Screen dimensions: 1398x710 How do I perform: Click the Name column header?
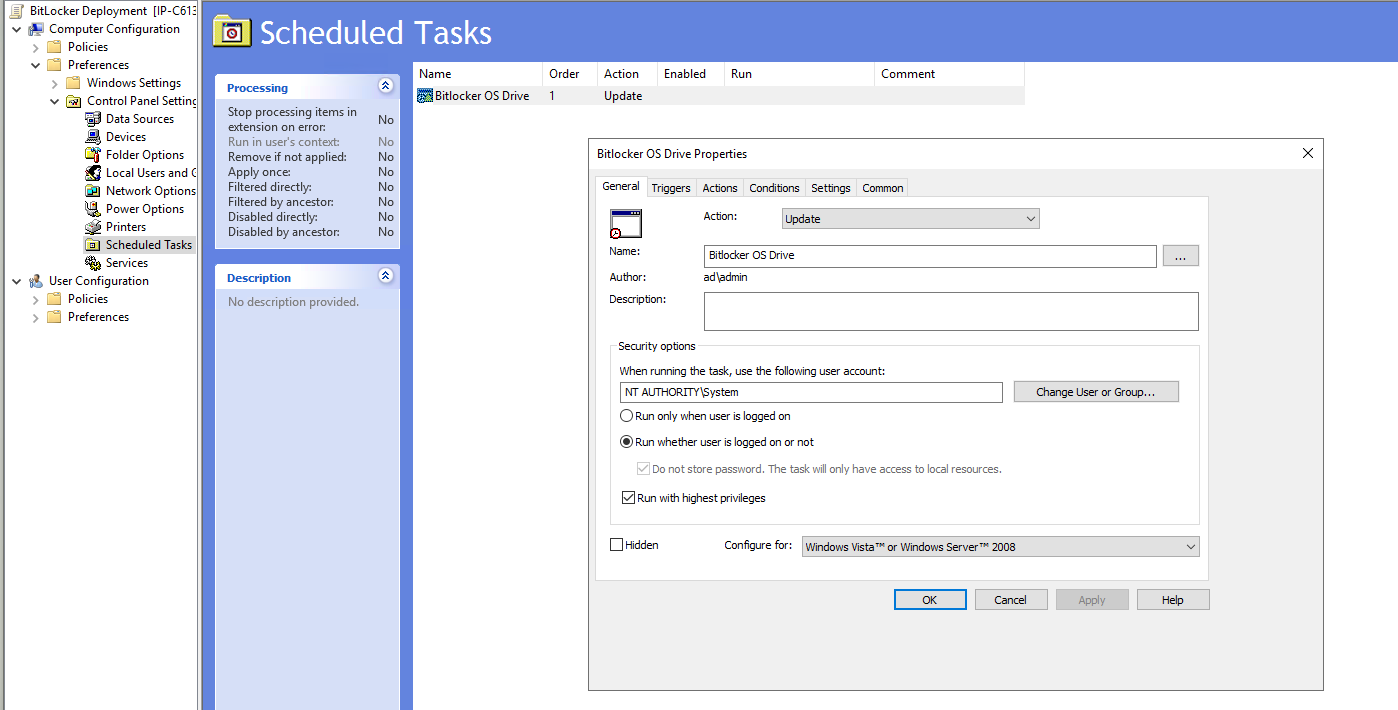[x=479, y=74]
